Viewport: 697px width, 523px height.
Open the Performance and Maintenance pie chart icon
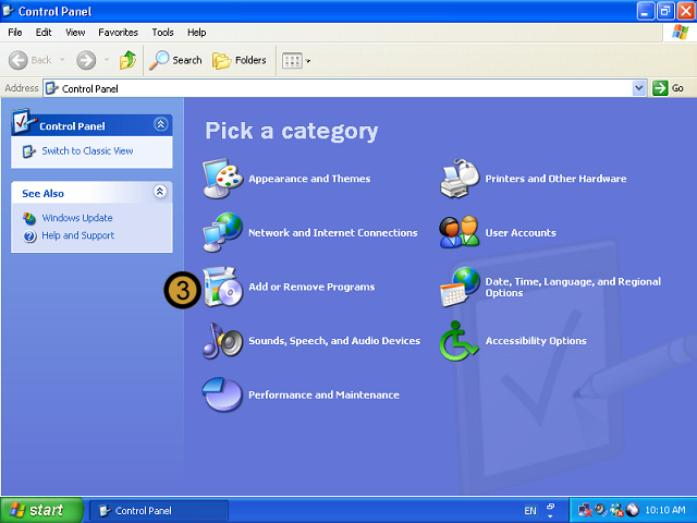click(x=222, y=395)
